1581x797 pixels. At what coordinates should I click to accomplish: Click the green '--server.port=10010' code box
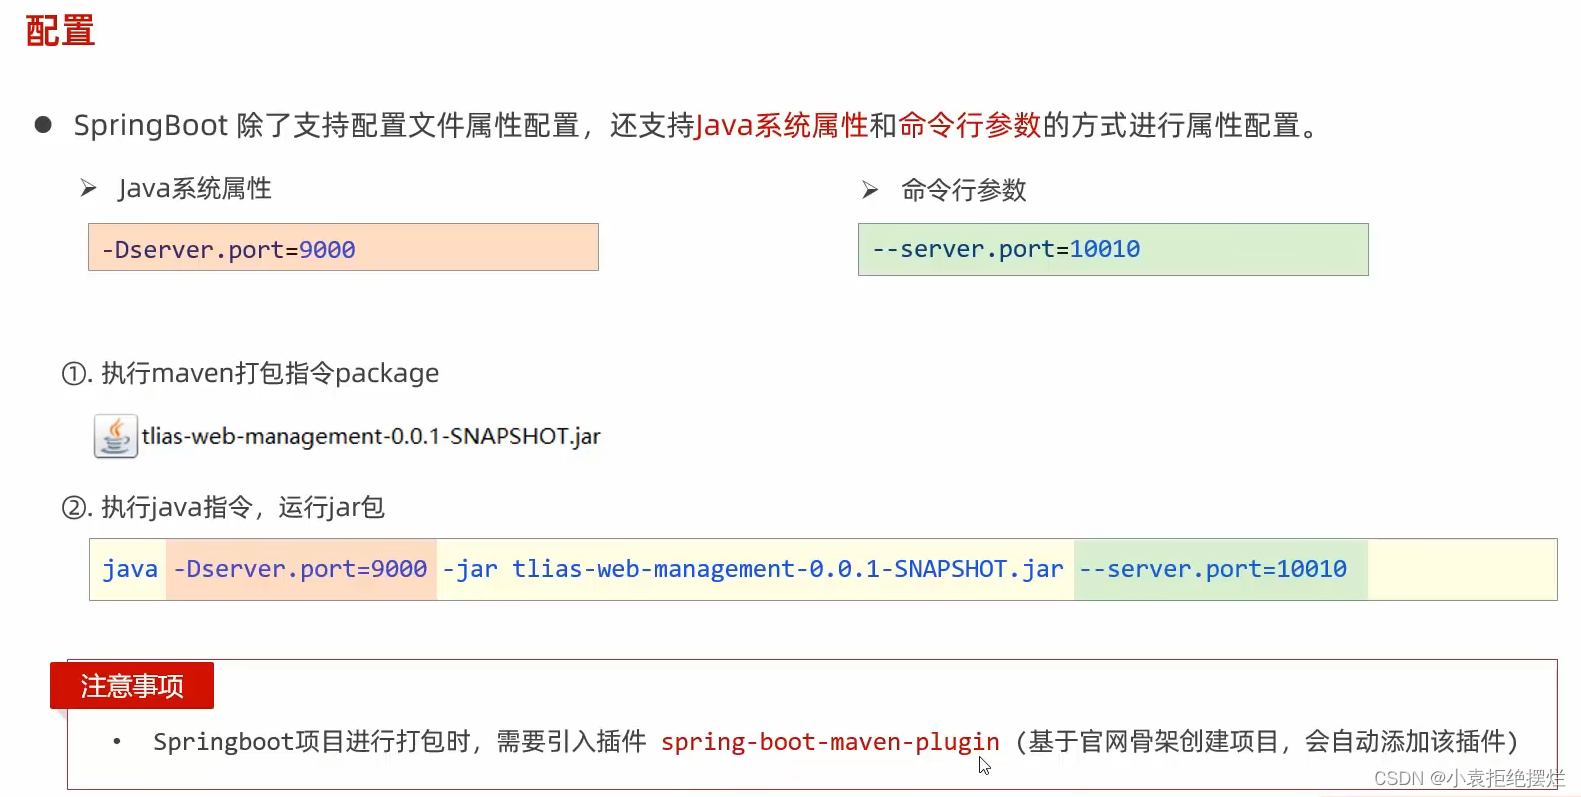[x=1113, y=249]
